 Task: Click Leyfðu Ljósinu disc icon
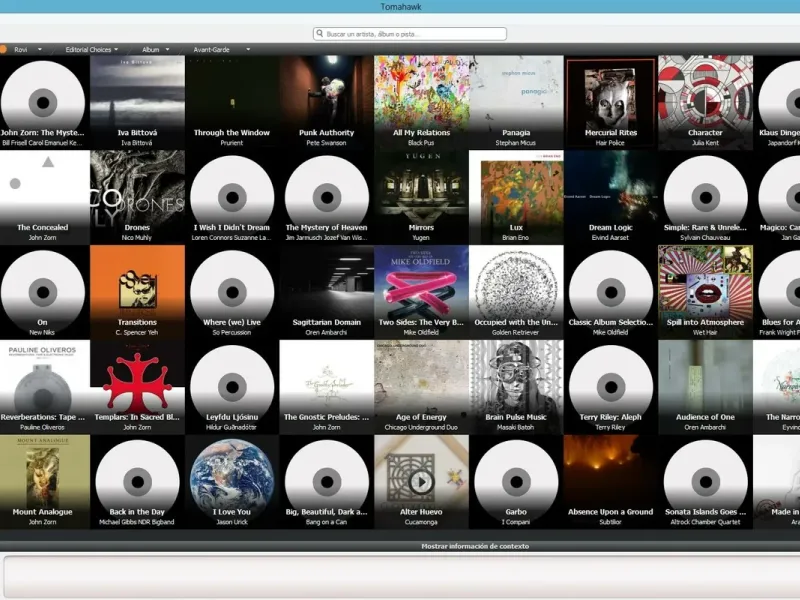tap(232, 387)
